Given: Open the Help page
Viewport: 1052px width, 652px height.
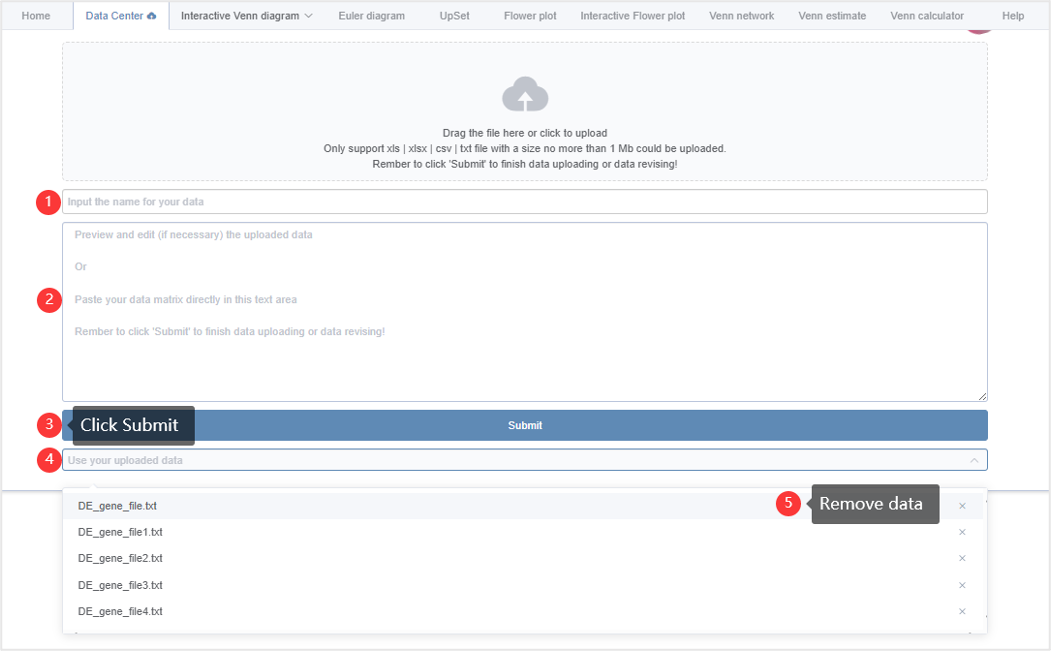Looking at the screenshot, I should tap(1012, 15).
